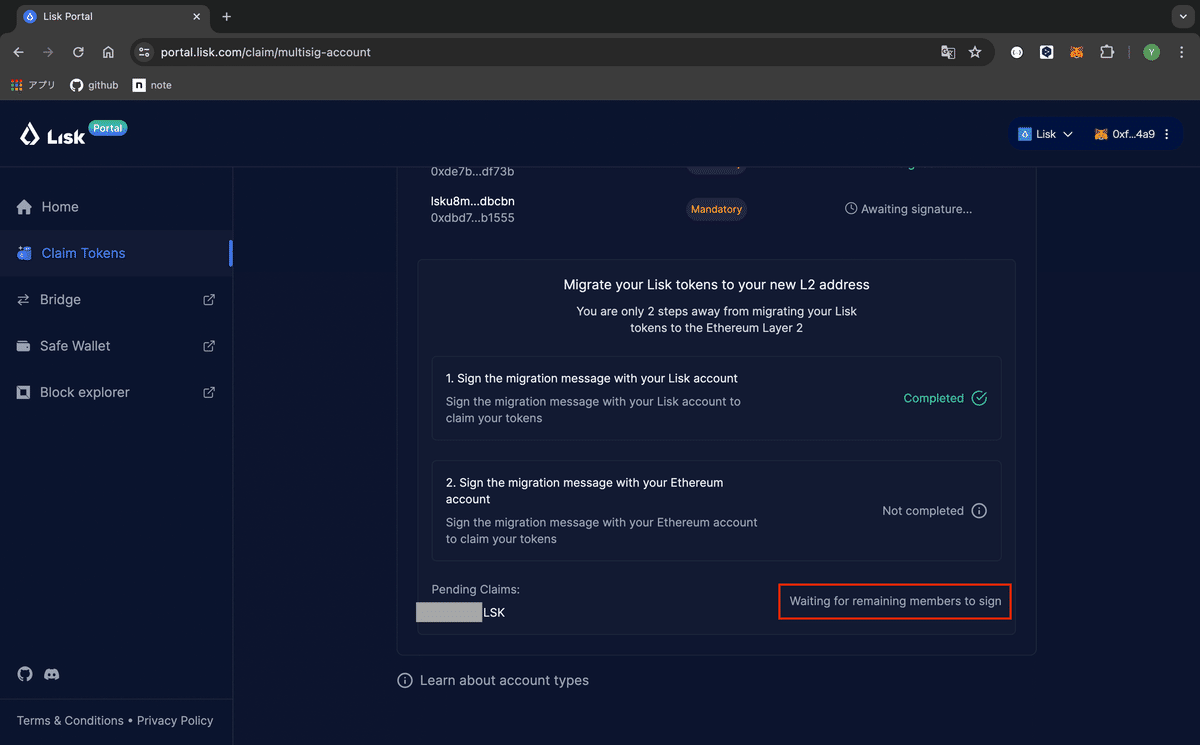Select Claim Tokens in the sidebar

[x=116, y=253]
